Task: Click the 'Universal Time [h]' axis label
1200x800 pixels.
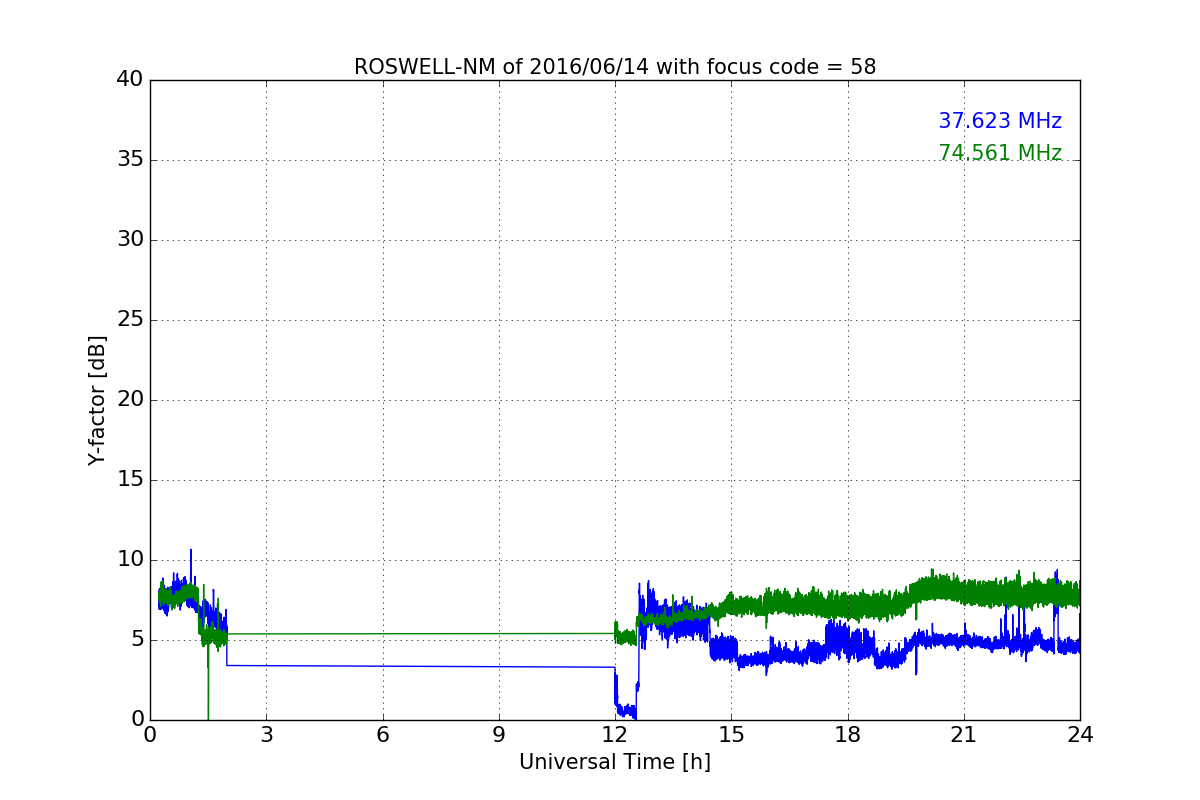Action: coord(615,762)
